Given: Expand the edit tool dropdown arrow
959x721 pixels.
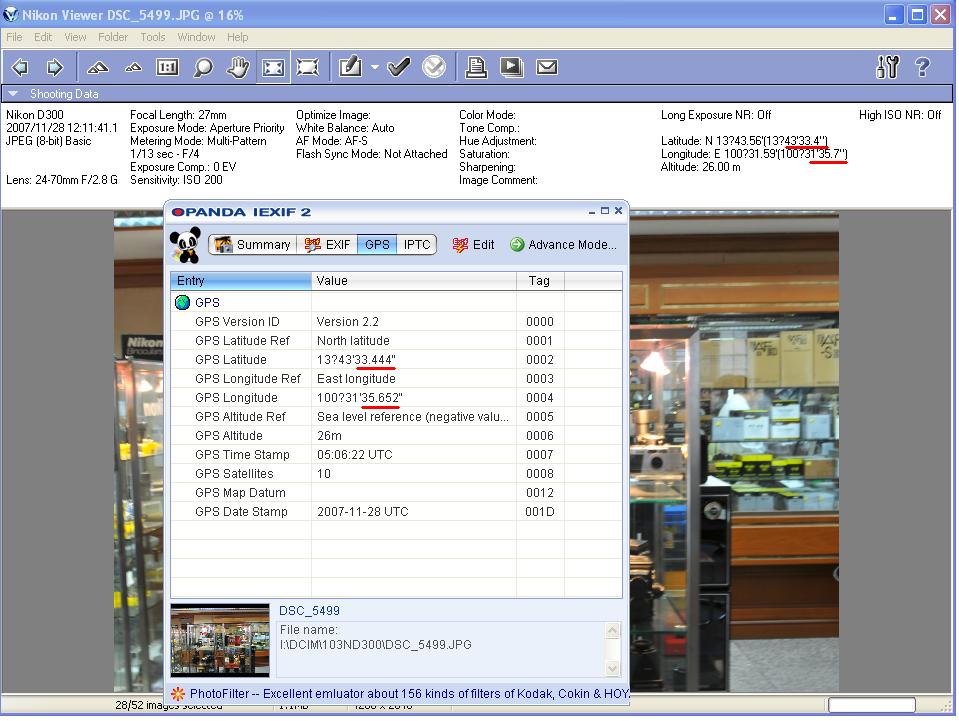Looking at the screenshot, I should pos(374,67).
